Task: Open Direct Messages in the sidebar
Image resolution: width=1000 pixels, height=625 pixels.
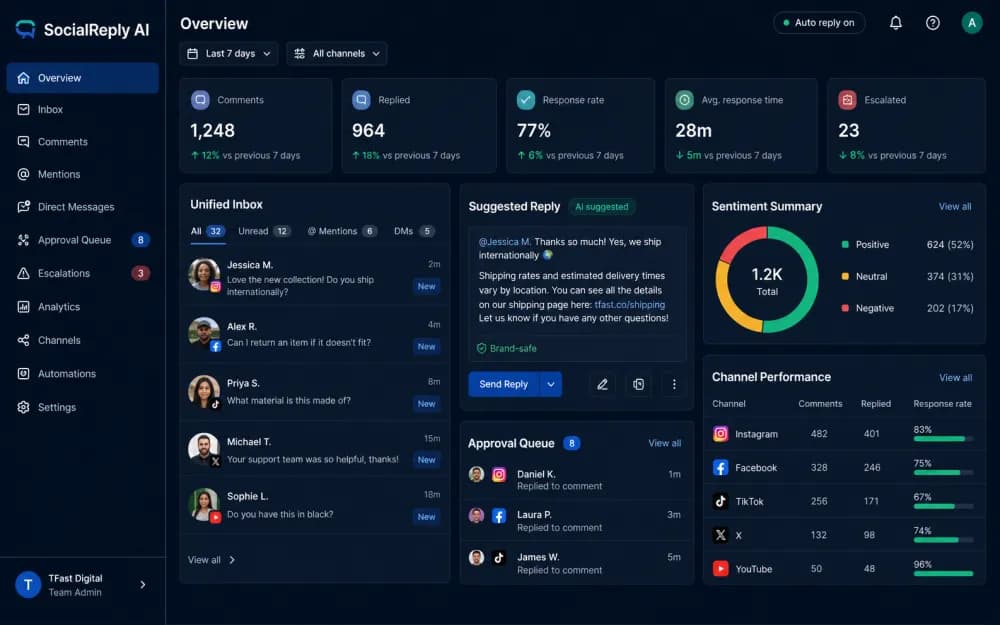Action: click(x=82, y=207)
